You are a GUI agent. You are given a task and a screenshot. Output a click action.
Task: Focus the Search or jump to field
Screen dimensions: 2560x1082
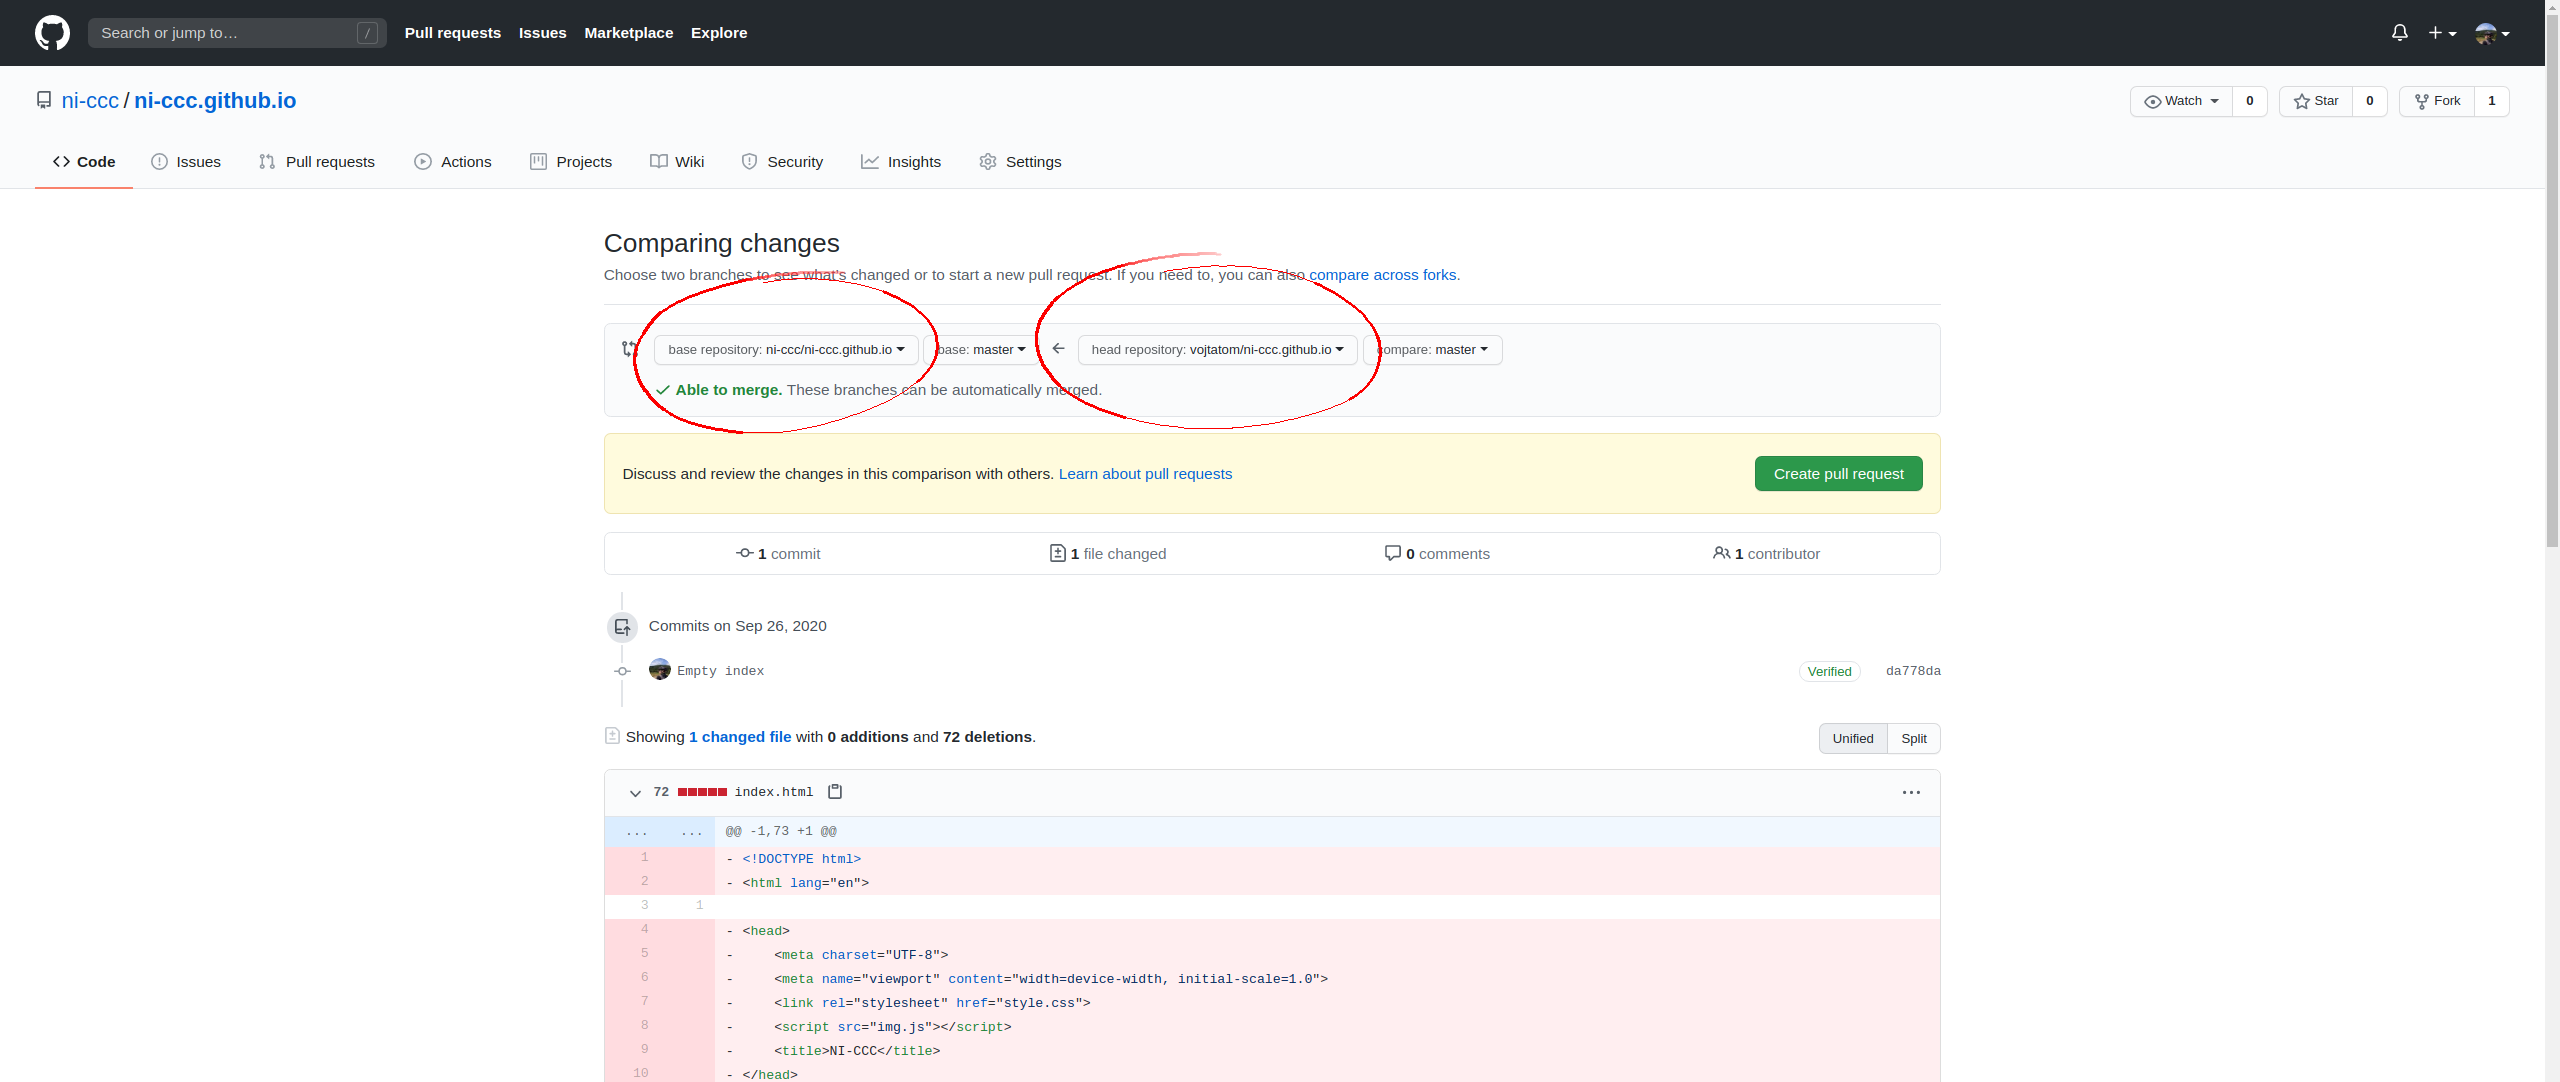[237, 33]
